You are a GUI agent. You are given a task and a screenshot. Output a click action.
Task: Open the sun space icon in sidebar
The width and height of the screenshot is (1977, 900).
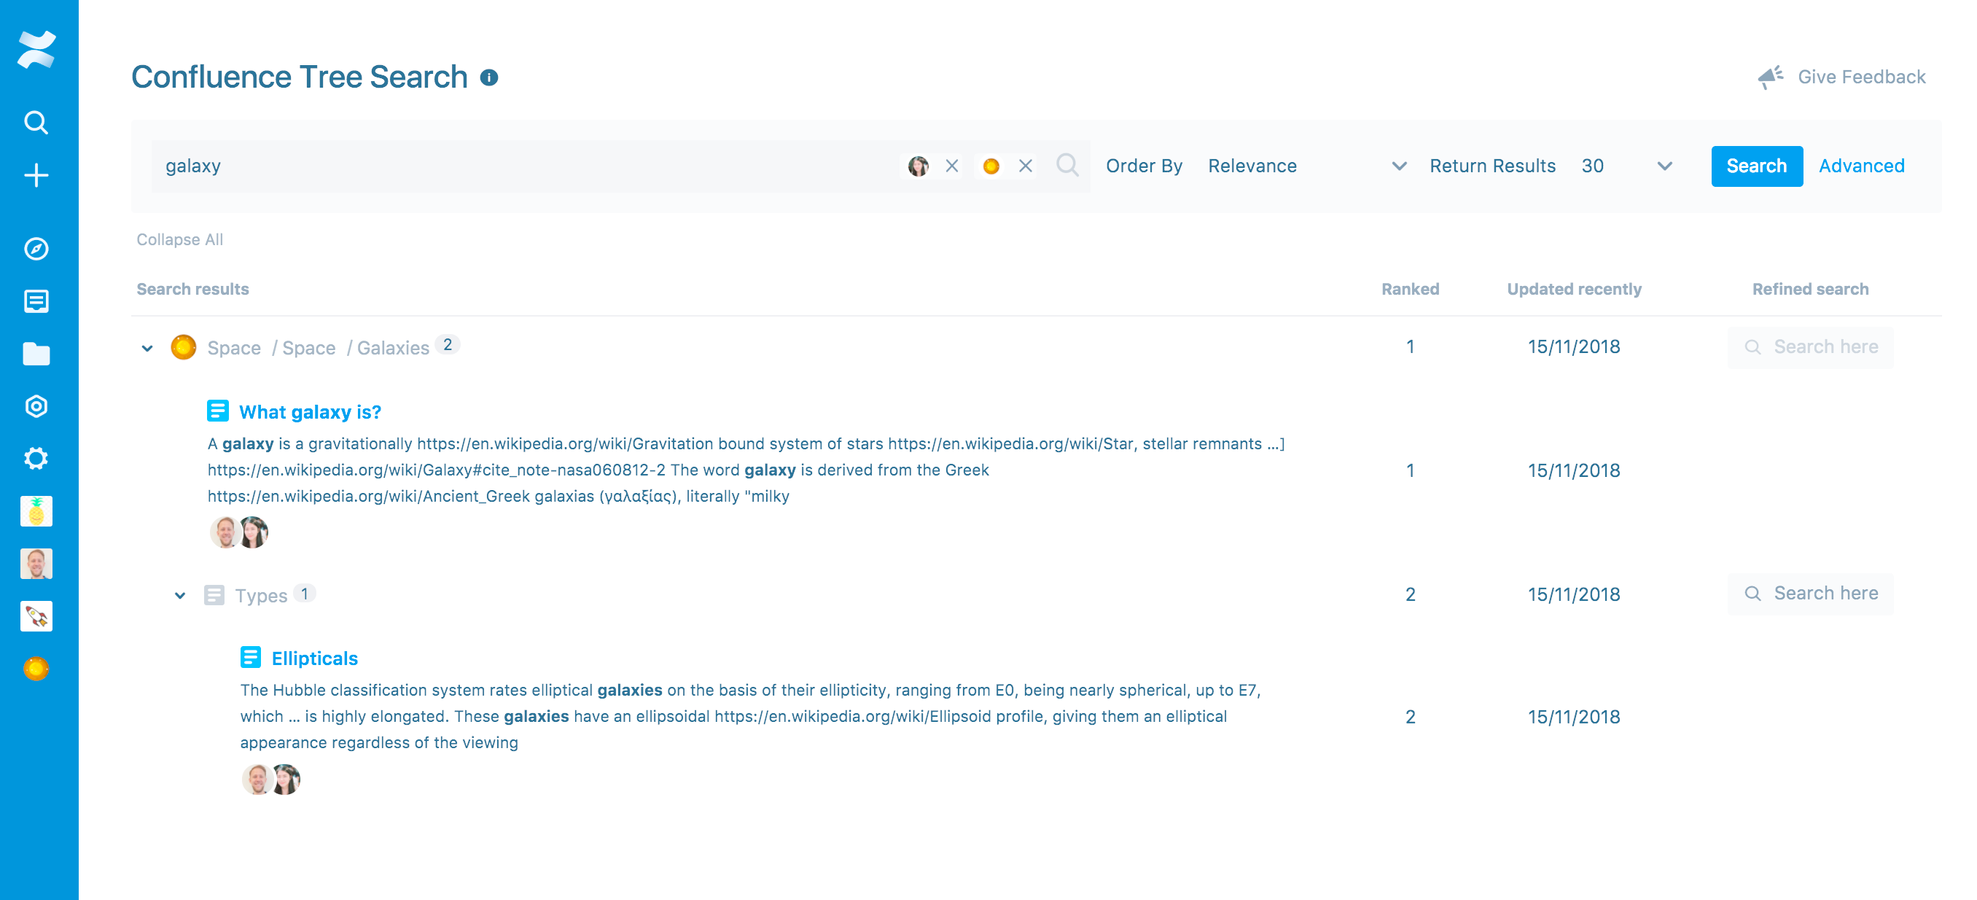click(x=36, y=669)
